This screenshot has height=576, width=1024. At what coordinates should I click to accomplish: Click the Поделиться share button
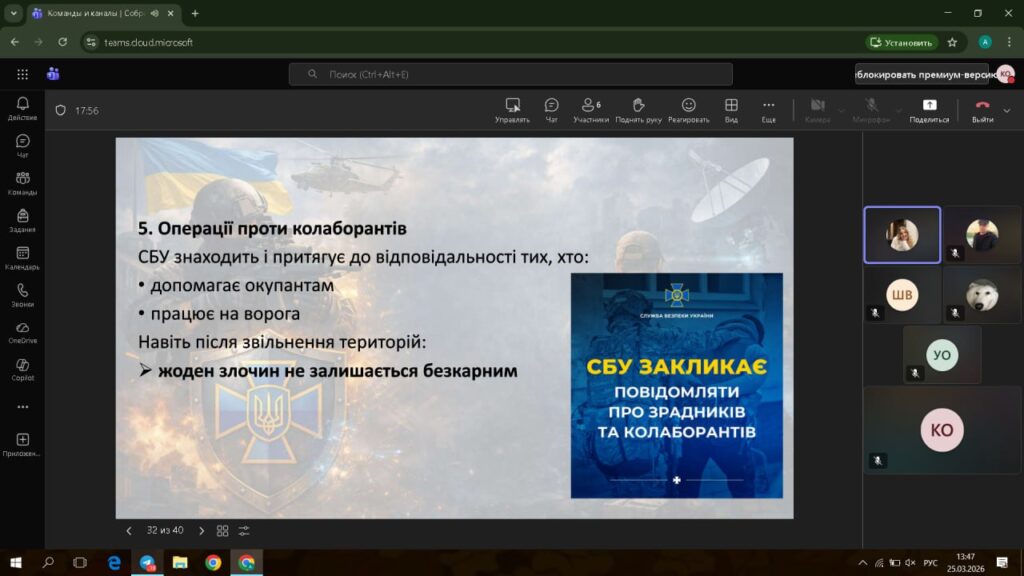tap(929, 109)
